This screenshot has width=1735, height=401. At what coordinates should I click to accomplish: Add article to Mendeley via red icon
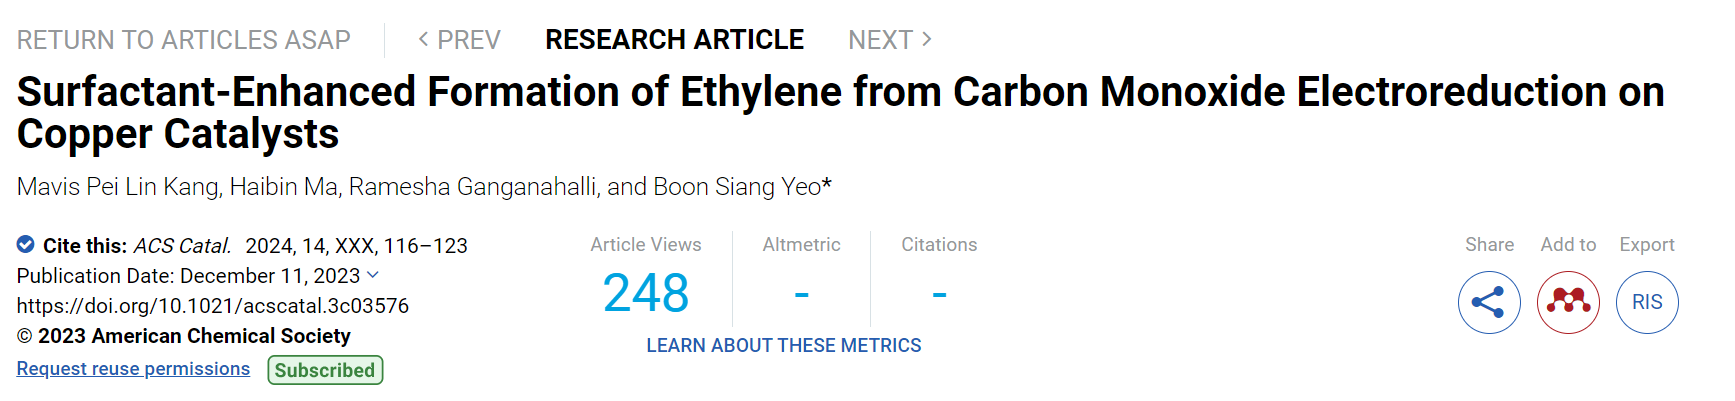point(1568,302)
